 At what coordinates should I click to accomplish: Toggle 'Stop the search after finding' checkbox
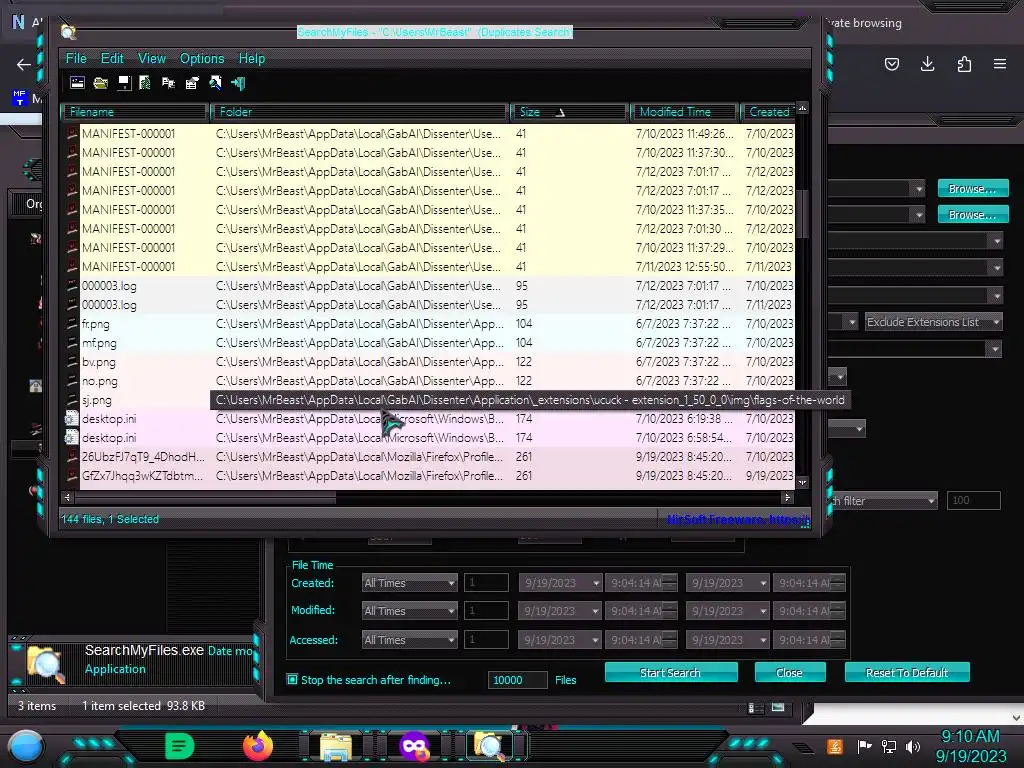[292, 679]
